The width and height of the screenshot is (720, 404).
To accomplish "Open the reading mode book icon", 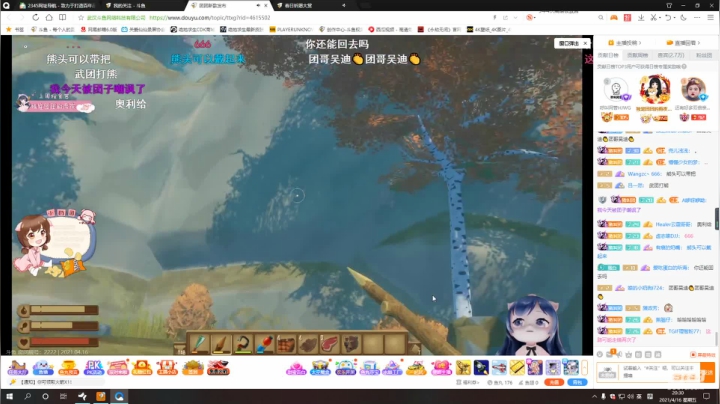I will tap(62, 17).
